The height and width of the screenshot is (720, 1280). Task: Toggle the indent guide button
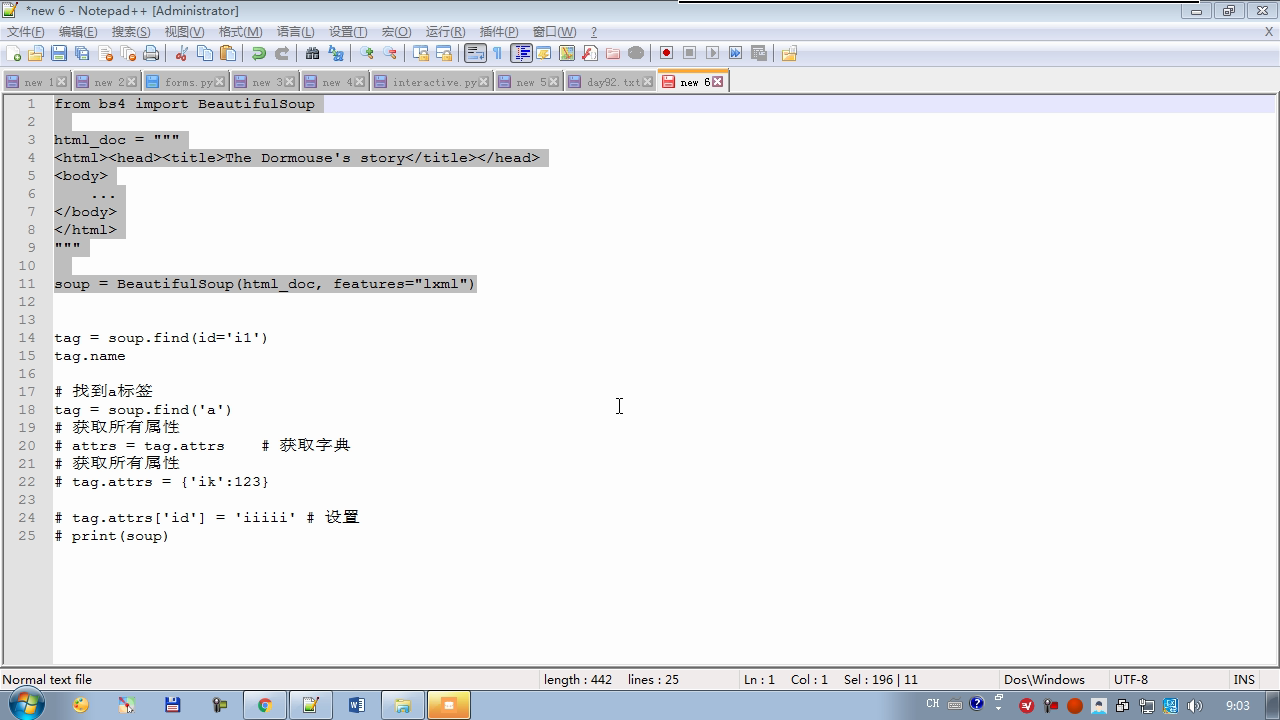pos(521,53)
